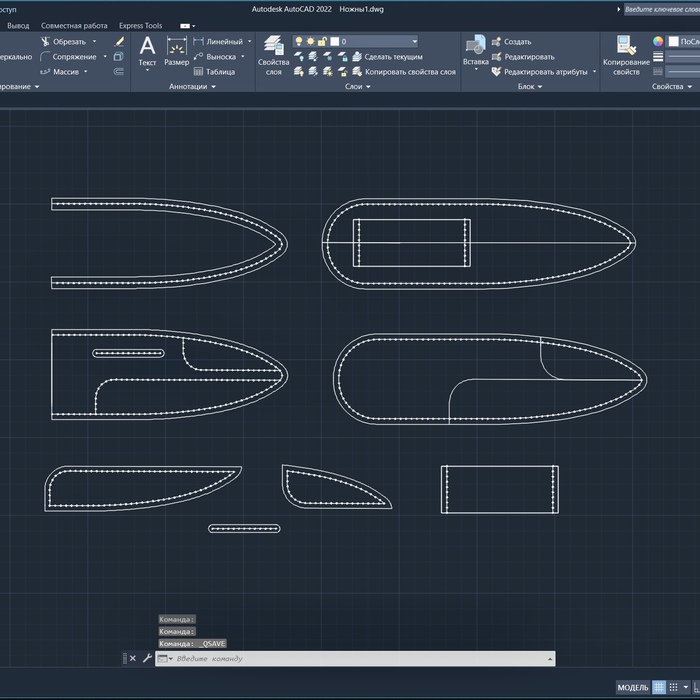Screen dimensions: 700x700
Task: Toggle MODEL space button in status bar
Action: [632, 688]
